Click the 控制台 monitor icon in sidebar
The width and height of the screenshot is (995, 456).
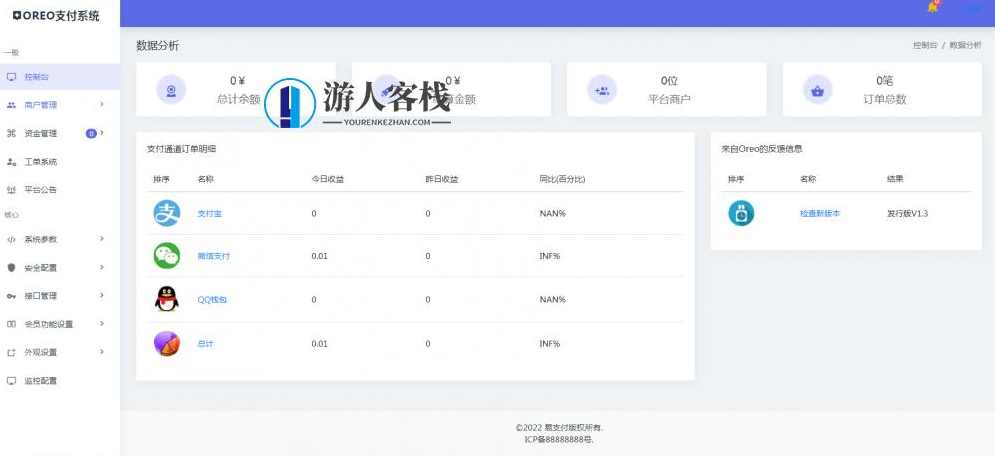pyautogui.click(x=11, y=77)
